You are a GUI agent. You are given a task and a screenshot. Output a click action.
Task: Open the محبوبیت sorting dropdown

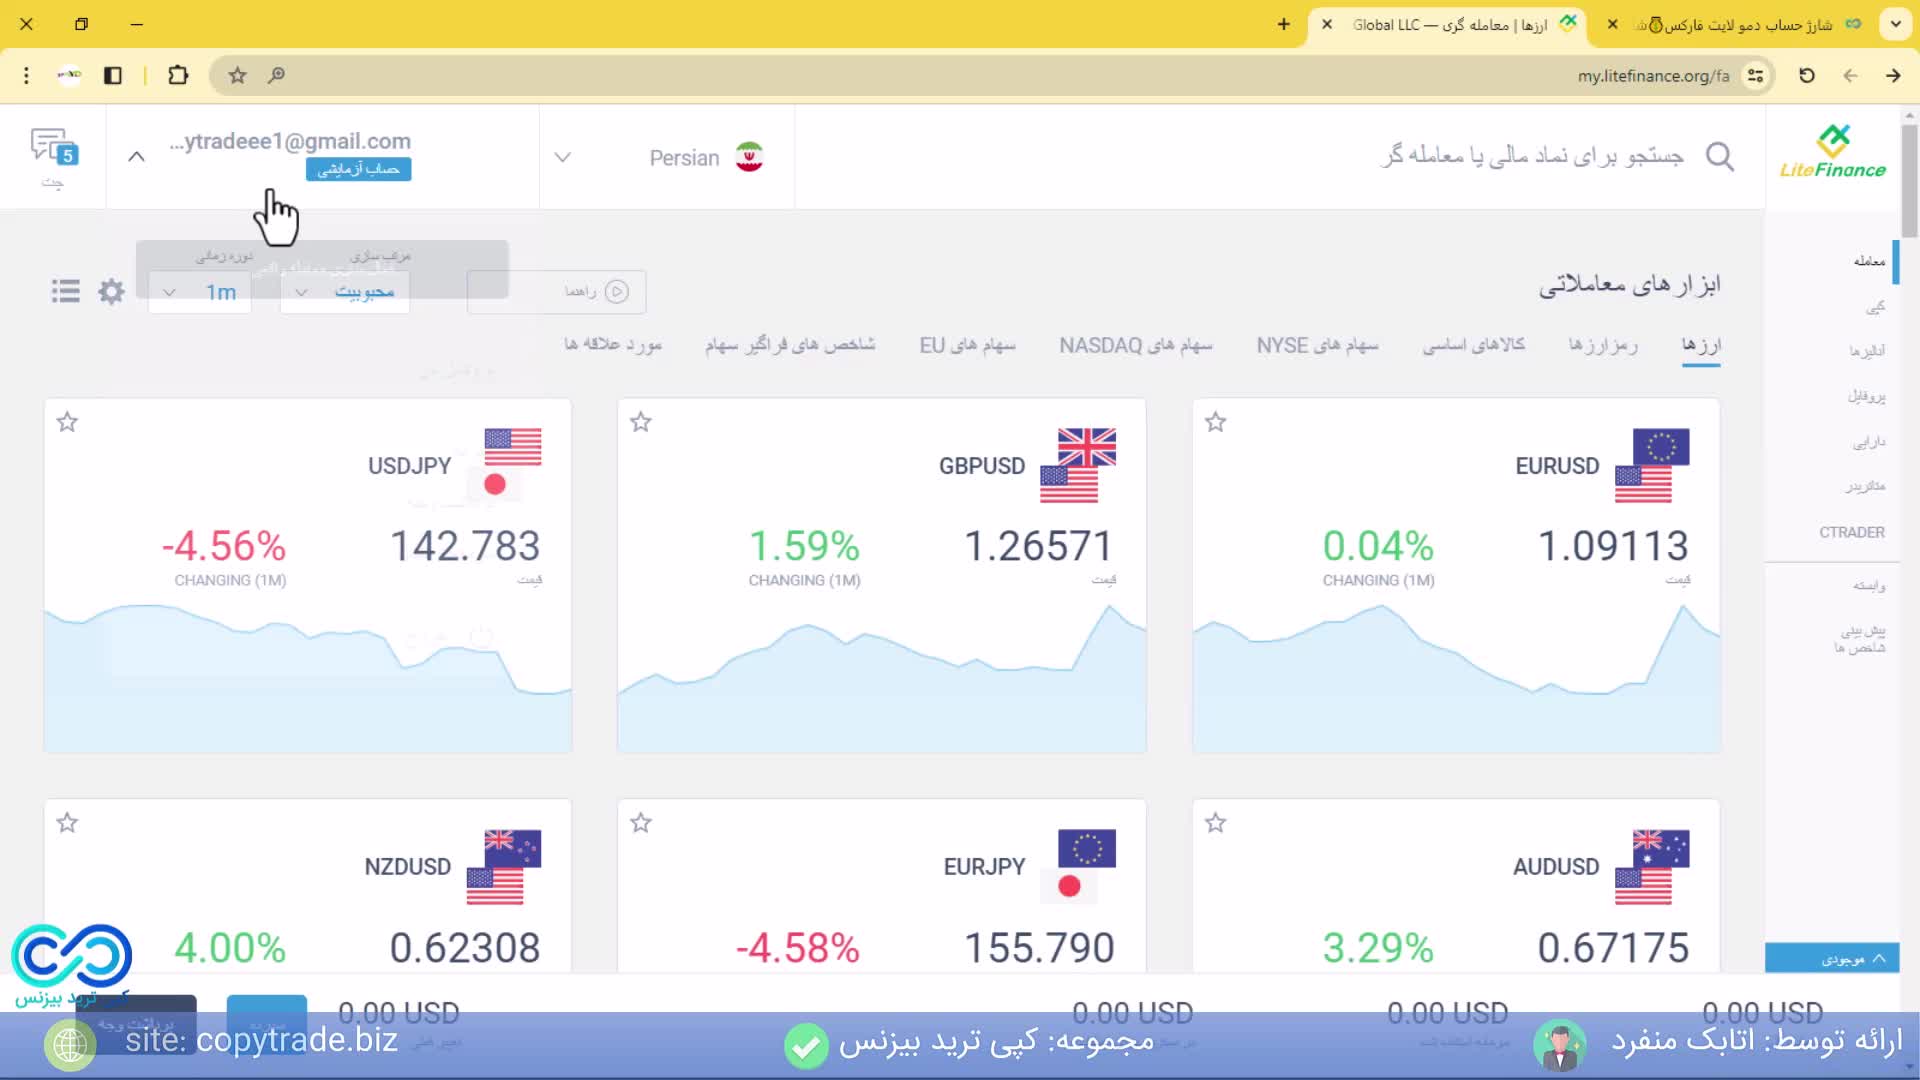coord(344,291)
